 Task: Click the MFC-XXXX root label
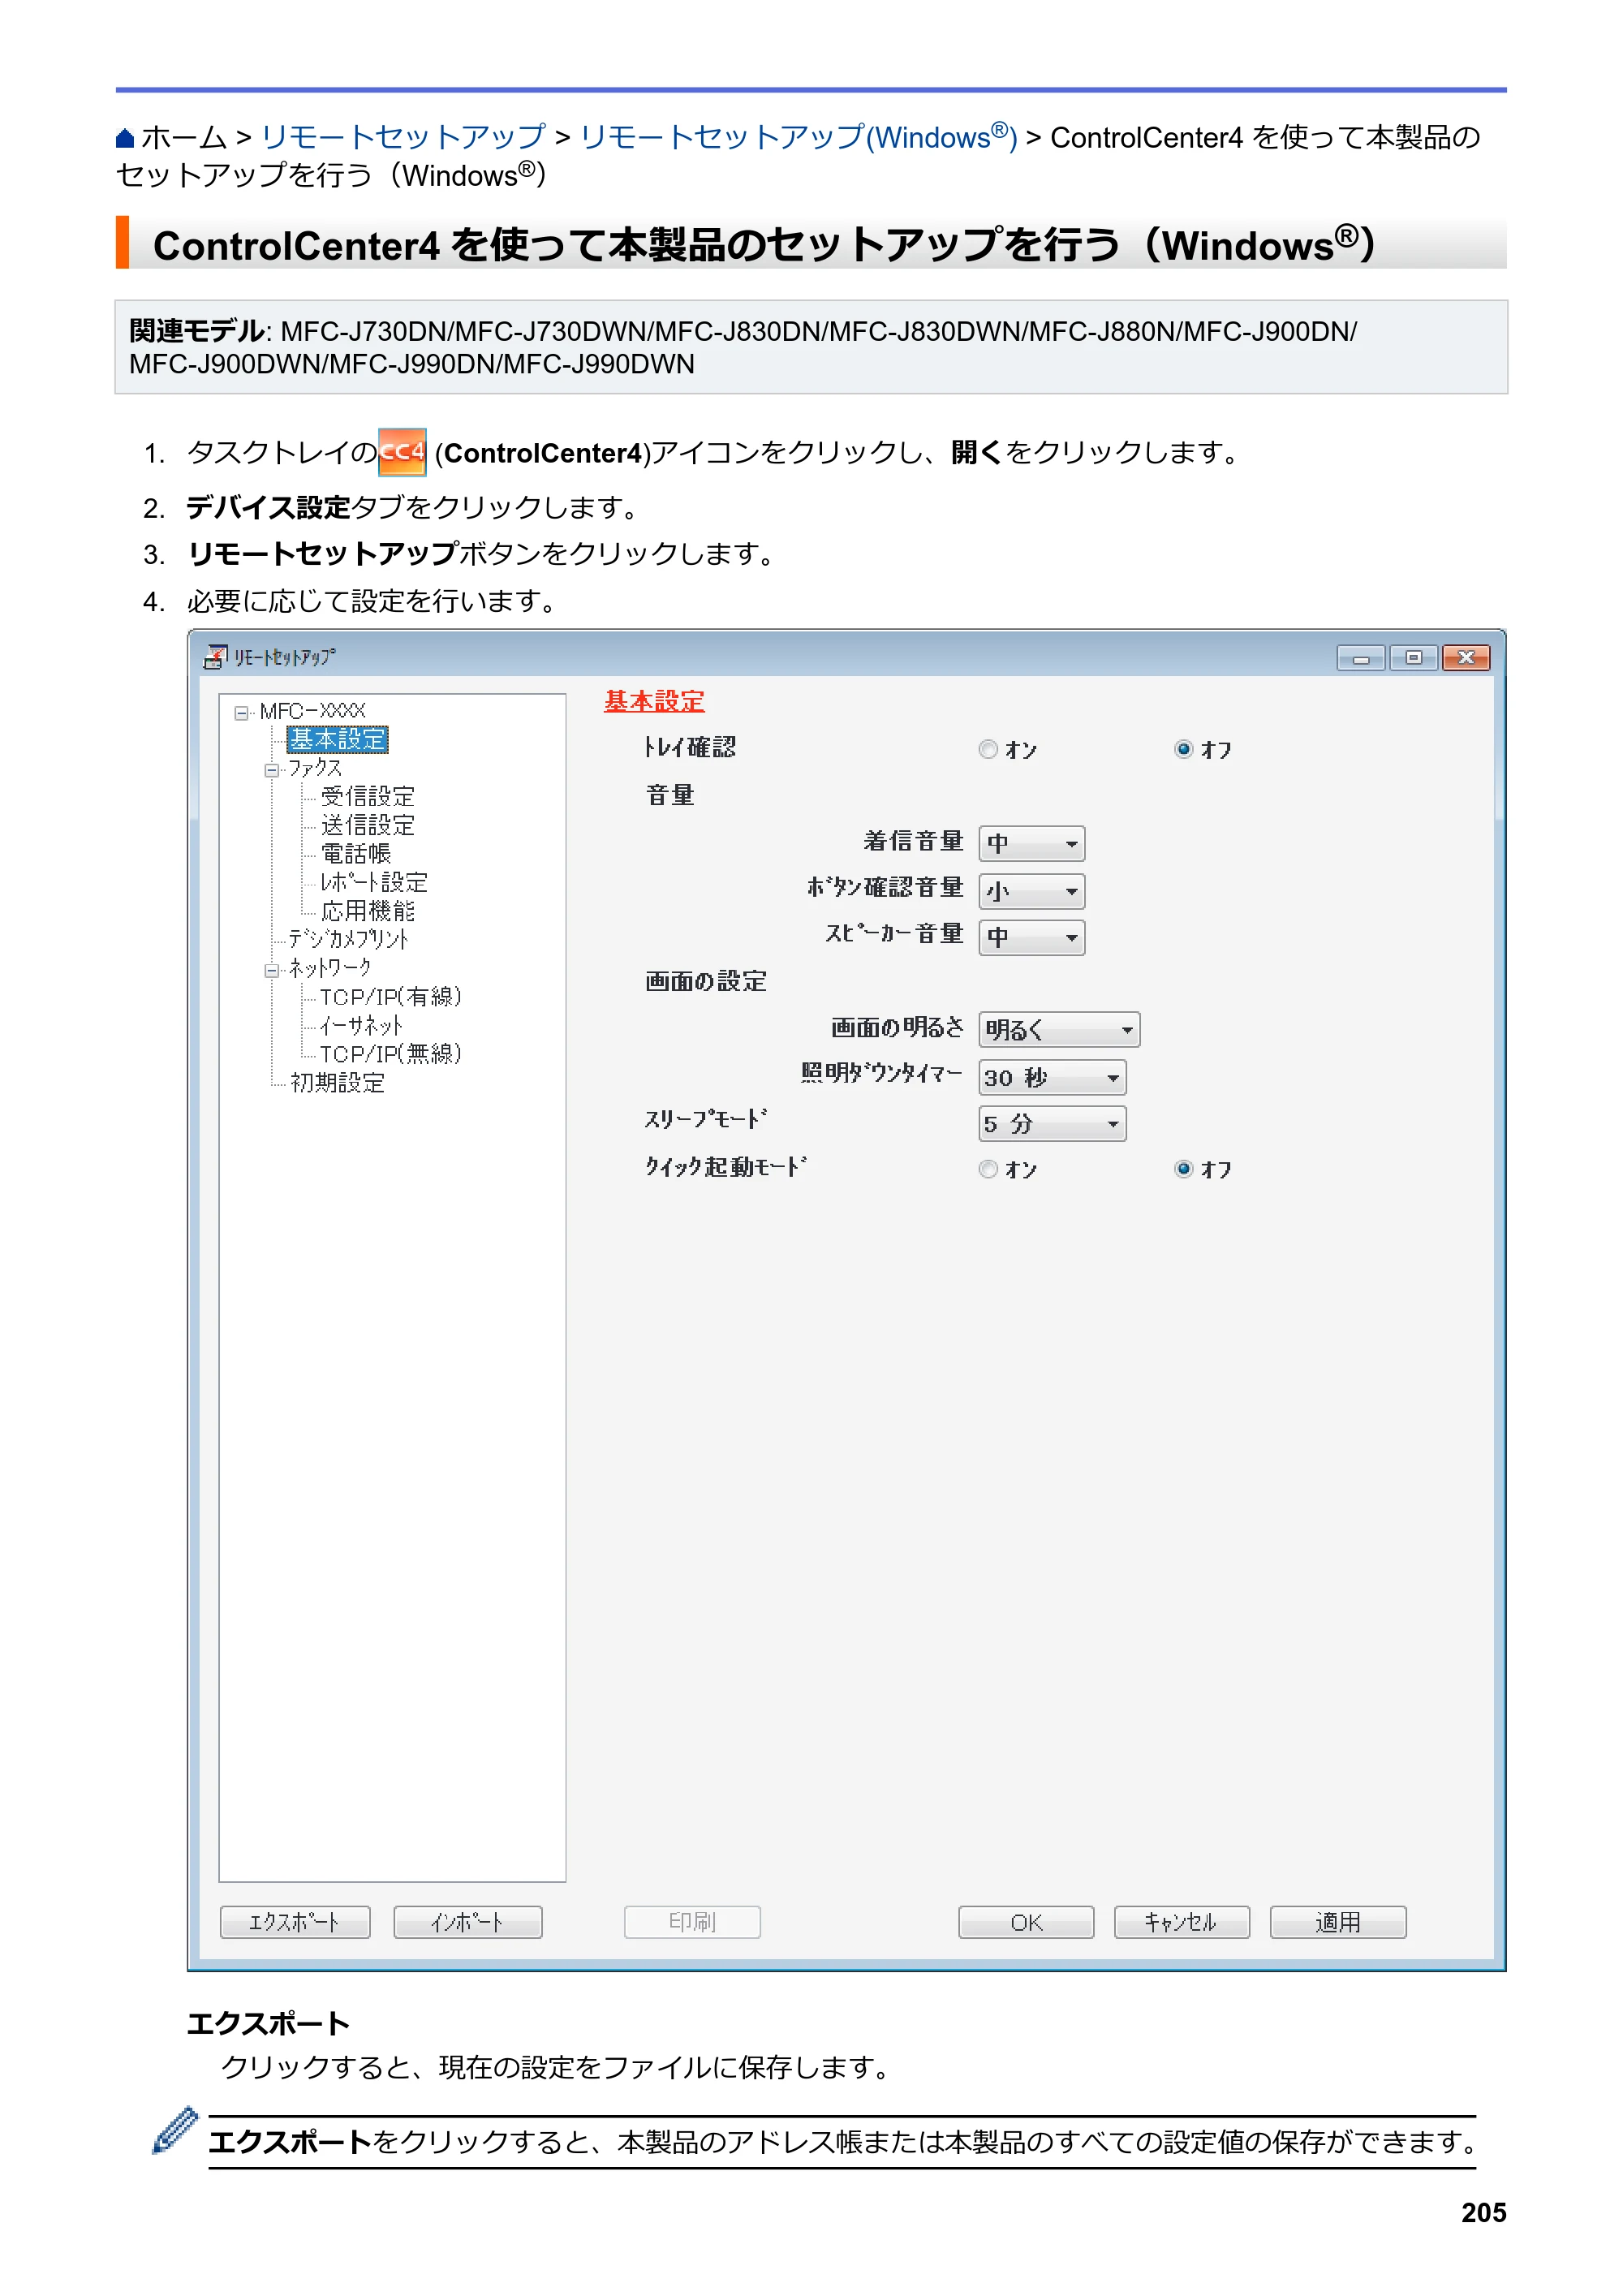[x=313, y=711]
